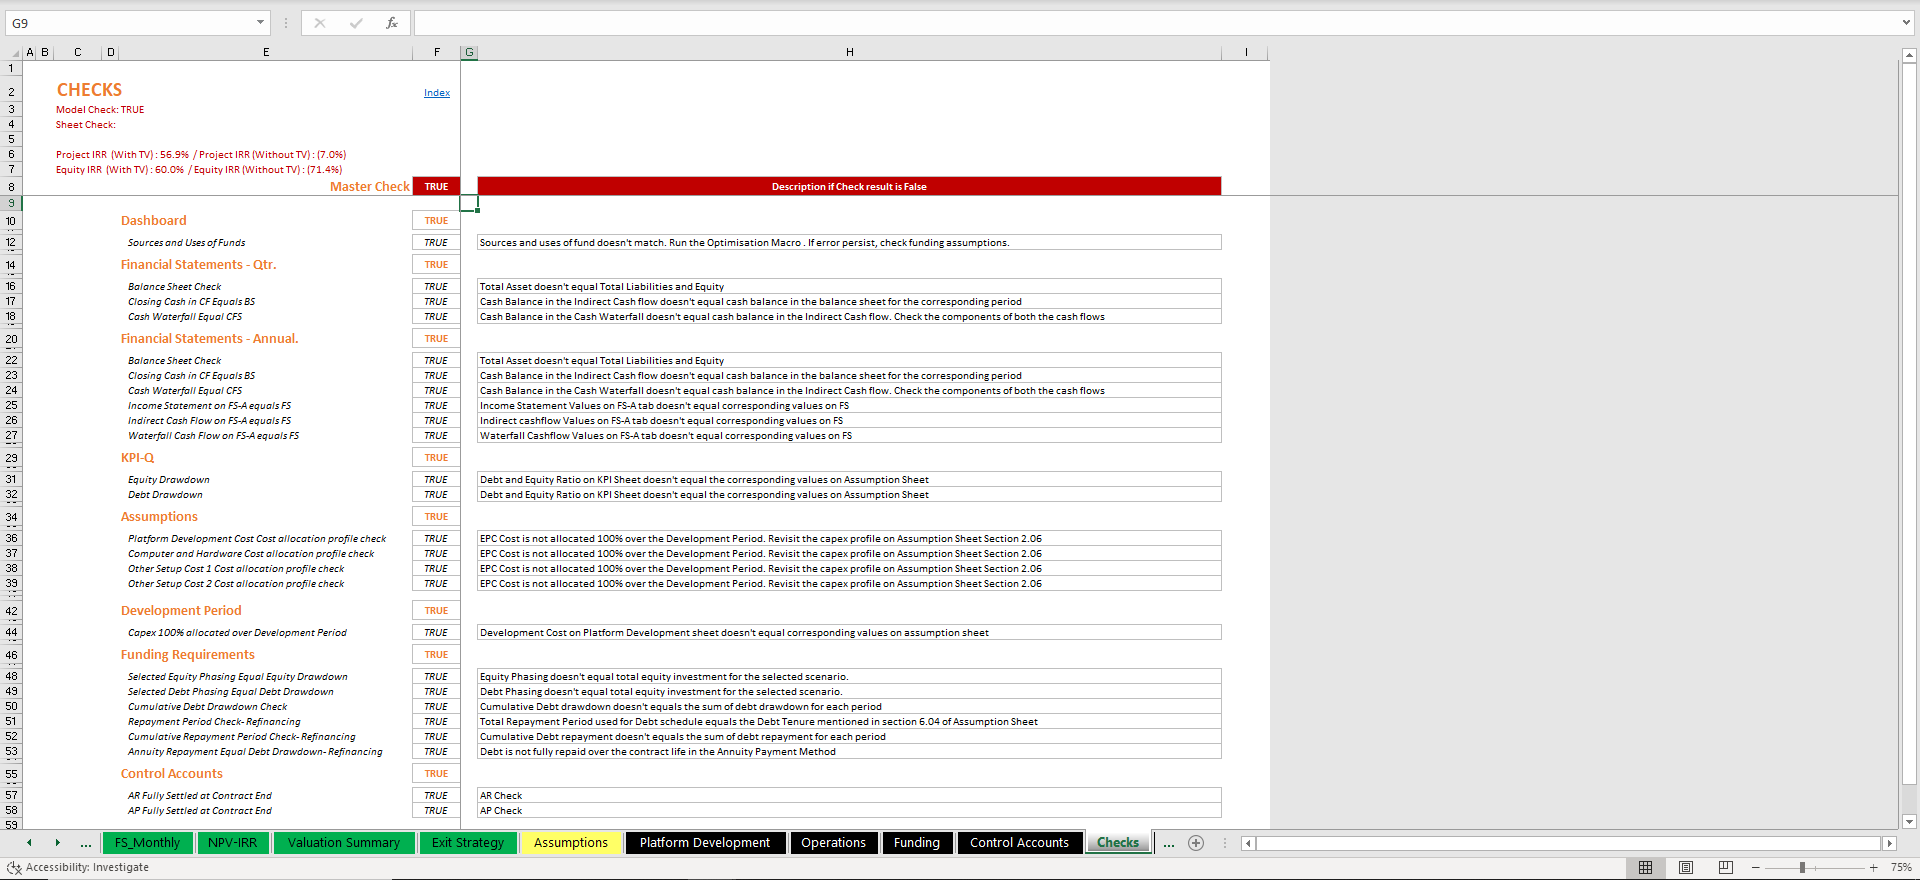Screen dimensions: 1920x880
Task: Go to the Assumptions sheet tab
Action: point(570,843)
